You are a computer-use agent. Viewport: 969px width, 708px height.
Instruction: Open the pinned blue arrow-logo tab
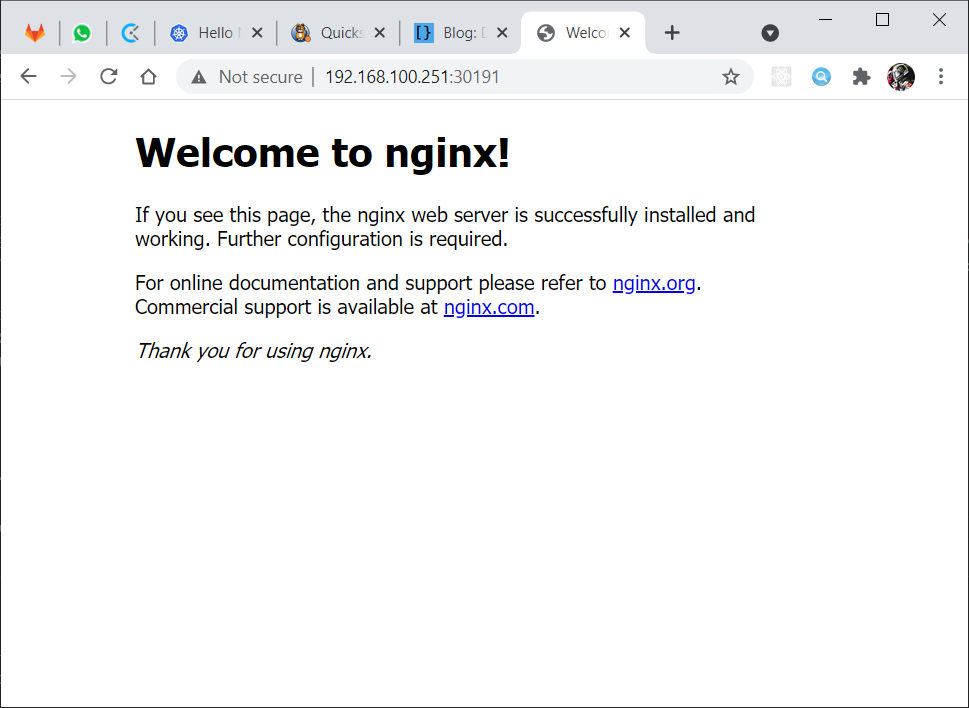tap(130, 33)
